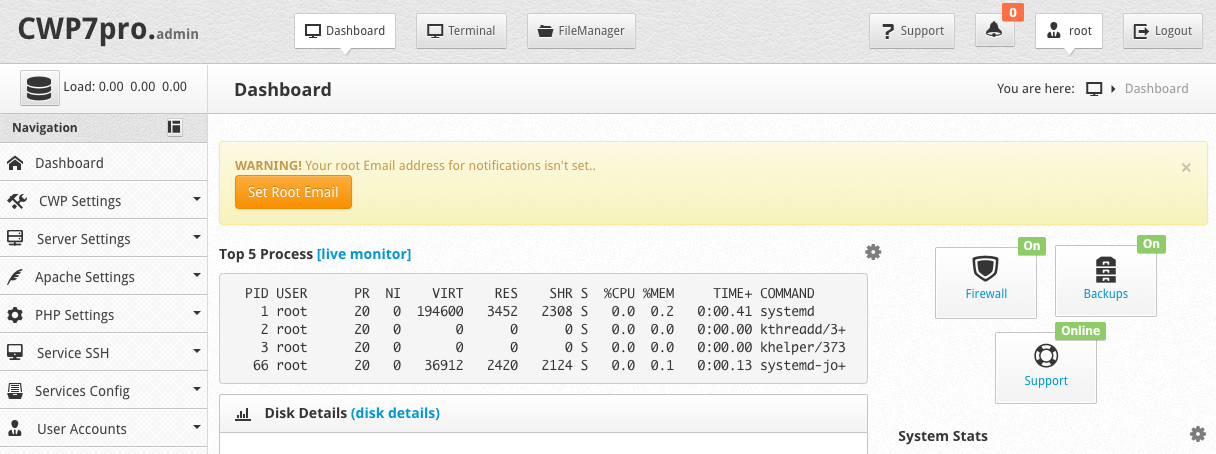Open the Terminal tab

click(x=461, y=31)
